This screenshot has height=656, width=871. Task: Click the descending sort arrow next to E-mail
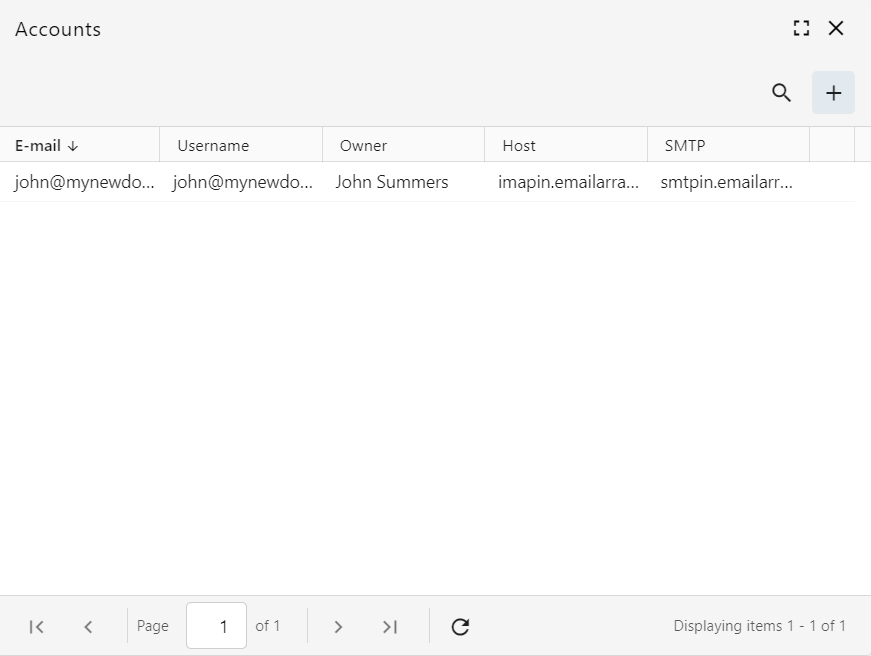(72, 145)
